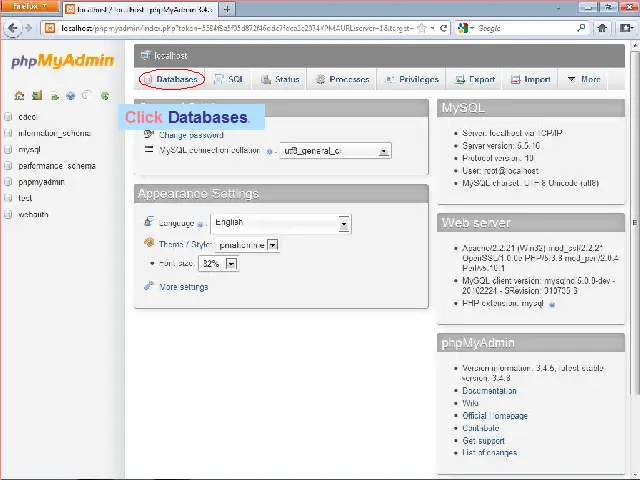The image size is (640, 480).
Task: Open the Theme / Style dropdown
Action: 247,245
